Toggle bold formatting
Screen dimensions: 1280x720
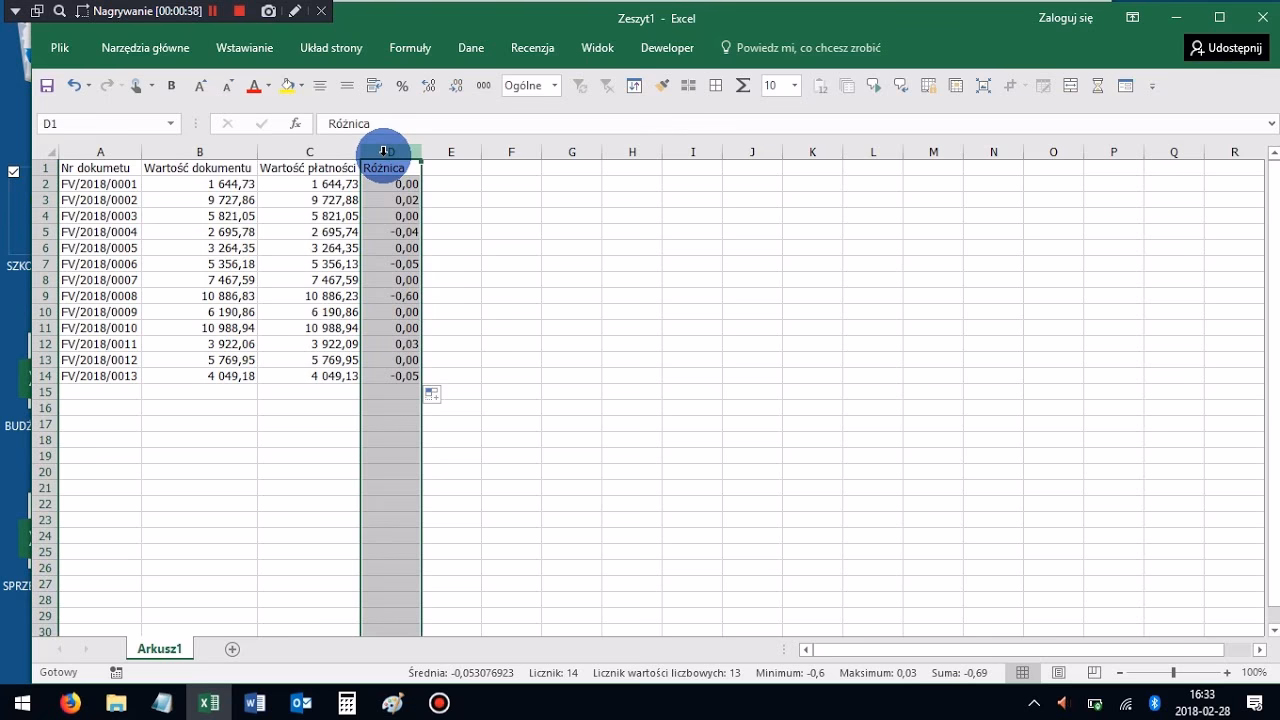(171, 86)
